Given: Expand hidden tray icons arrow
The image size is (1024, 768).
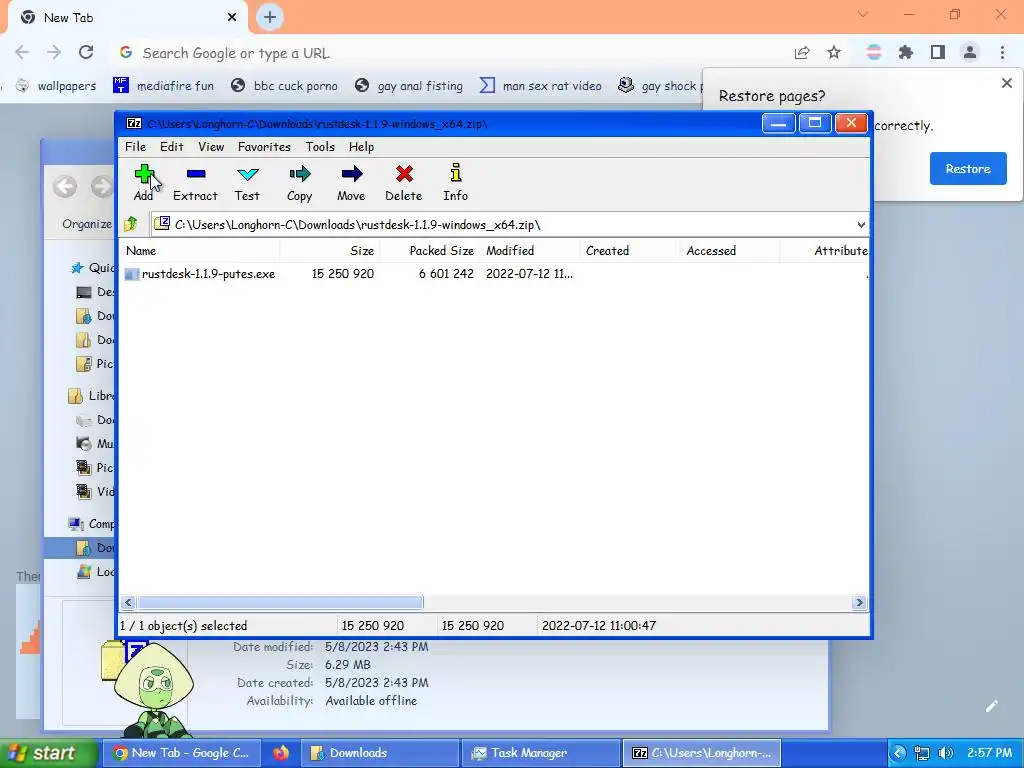Looking at the screenshot, I should click(899, 753).
